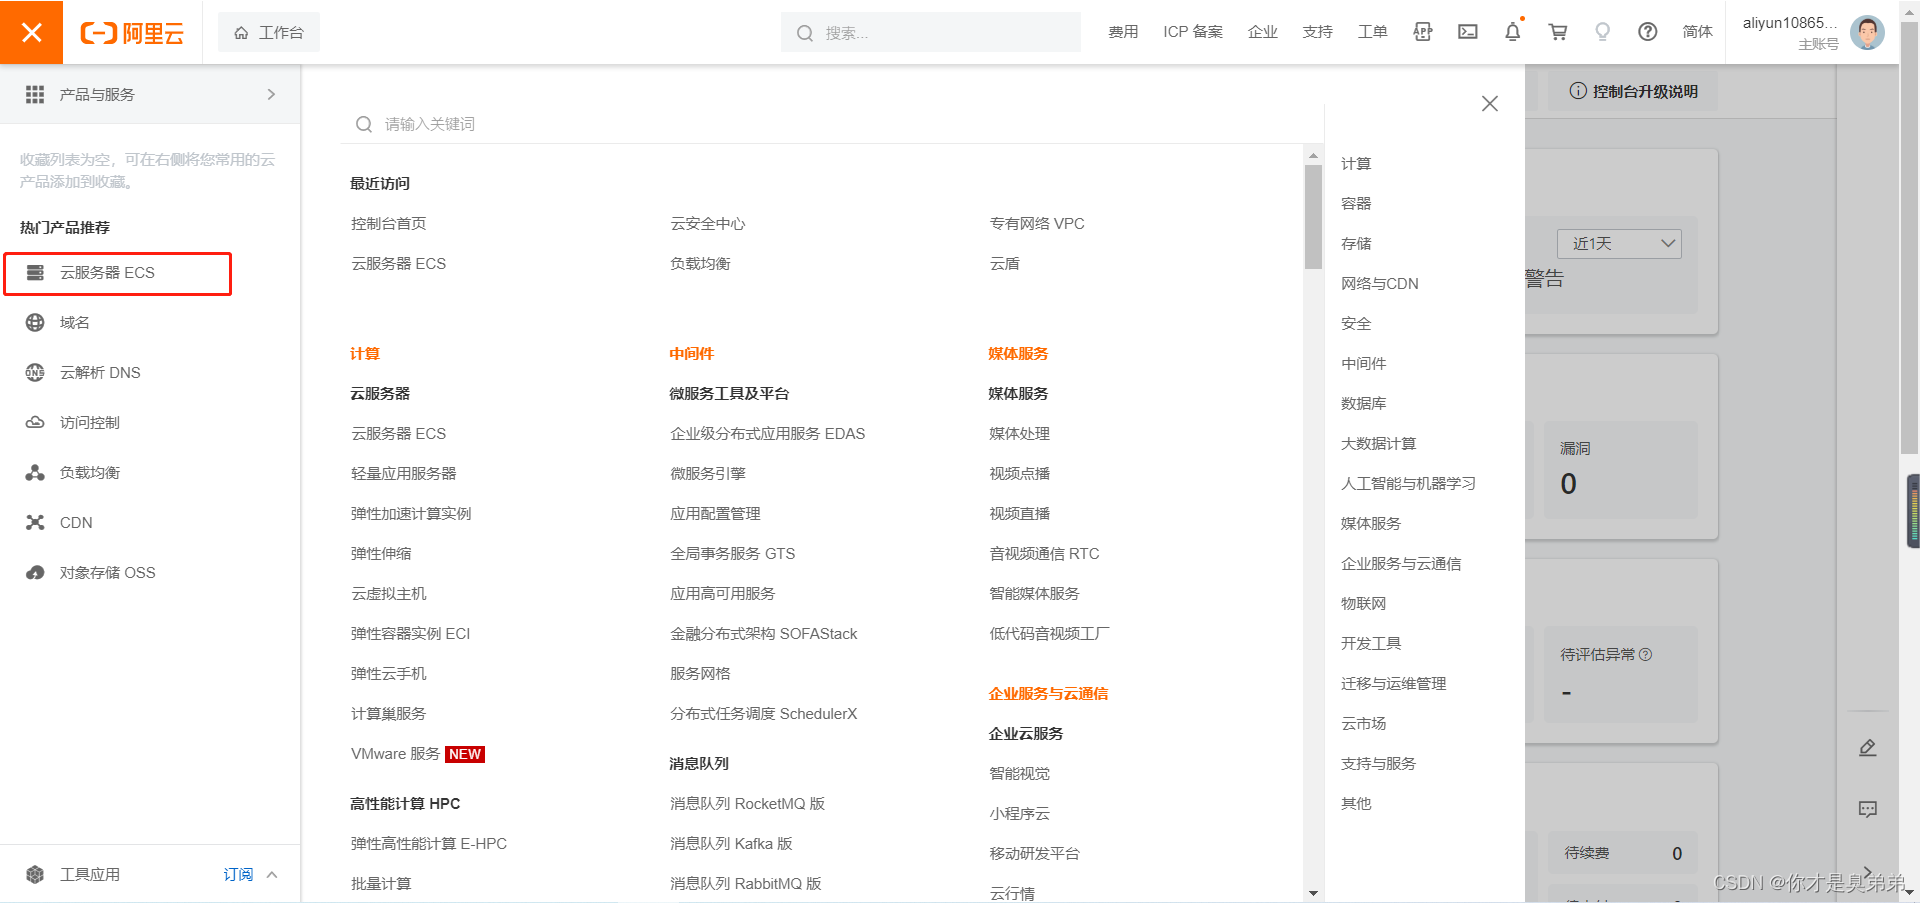1920x903 pixels.
Task: Open 云服务器 ECS under 最近访问
Action: (x=398, y=263)
